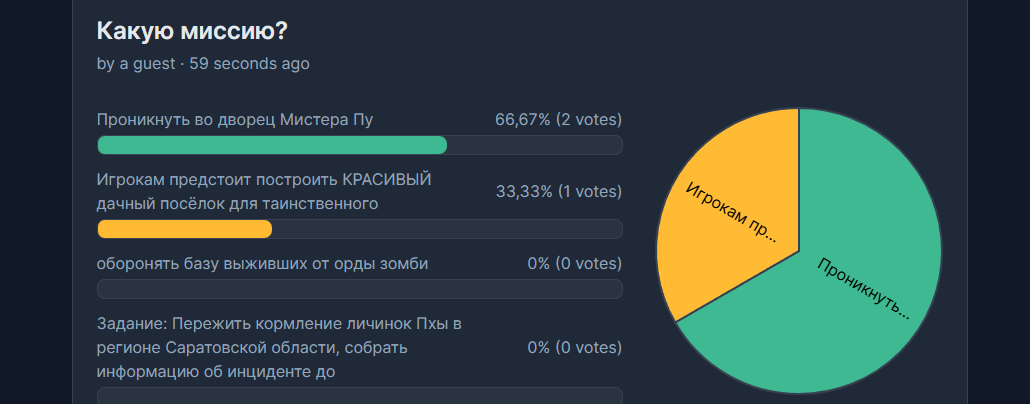Click the "Игрокам пр..." pie chart label
The height and width of the screenshot is (404, 1030).
pos(732,213)
